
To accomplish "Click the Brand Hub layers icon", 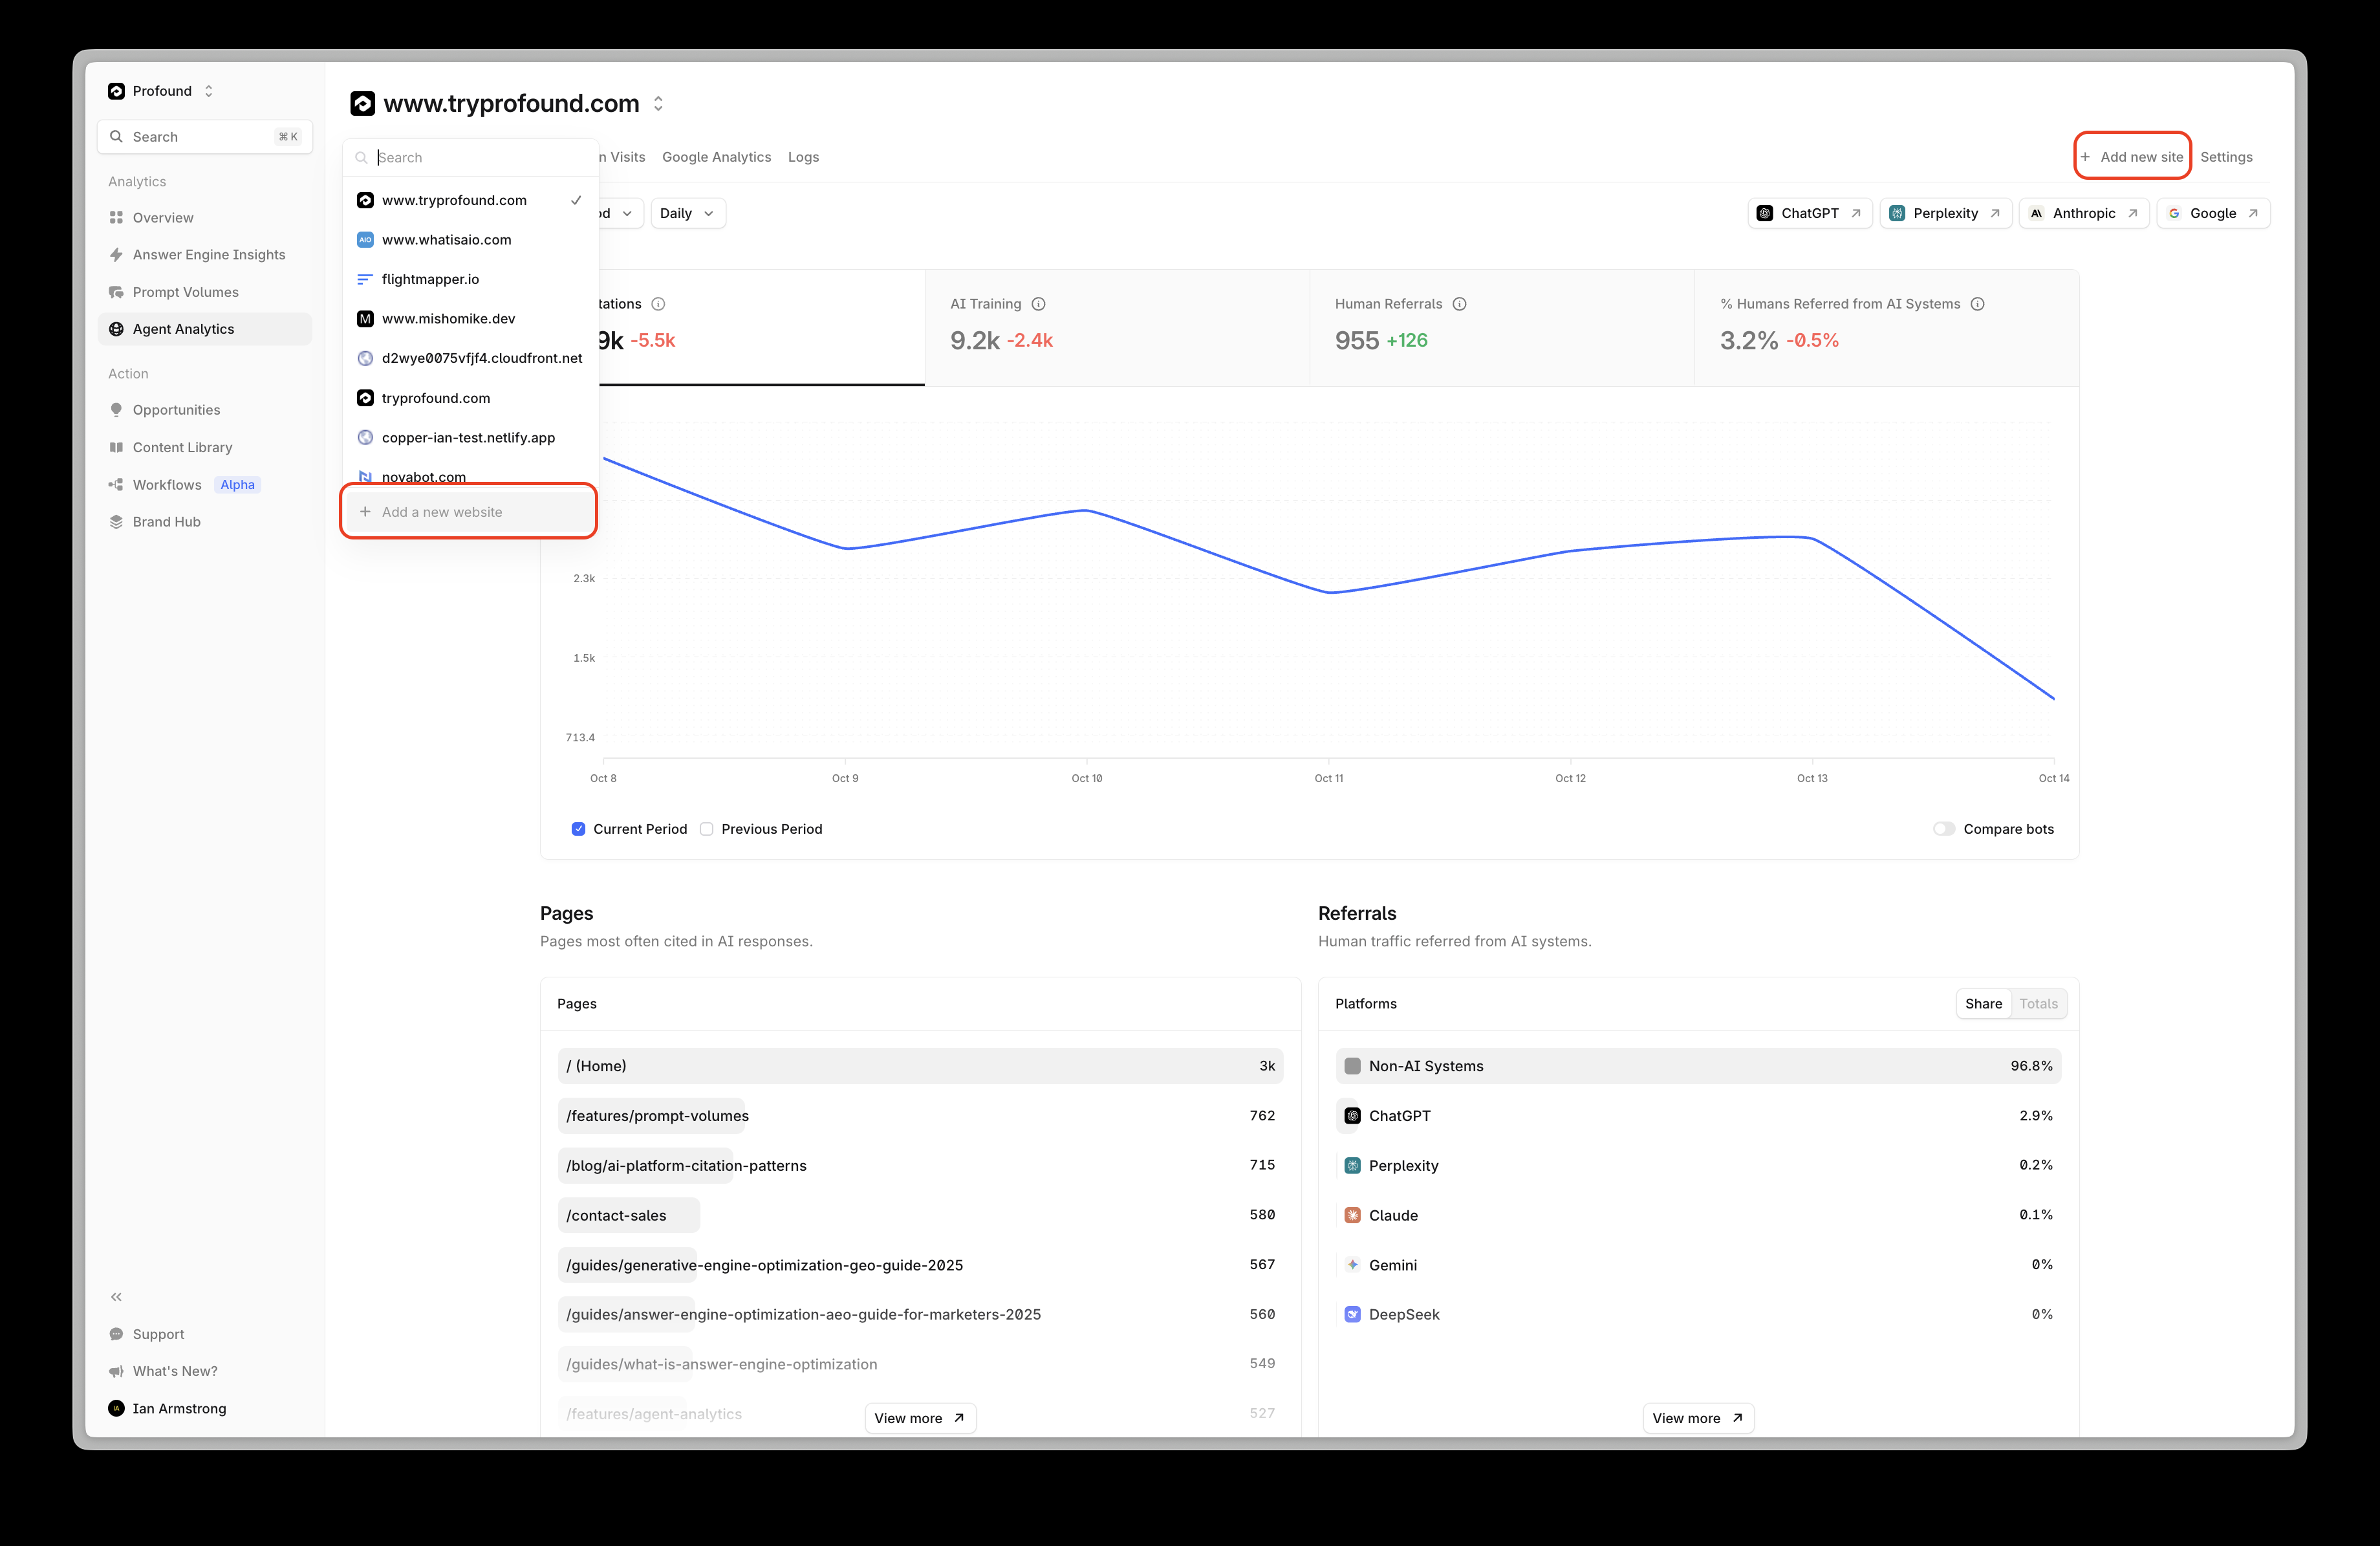I will pos(116,522).
